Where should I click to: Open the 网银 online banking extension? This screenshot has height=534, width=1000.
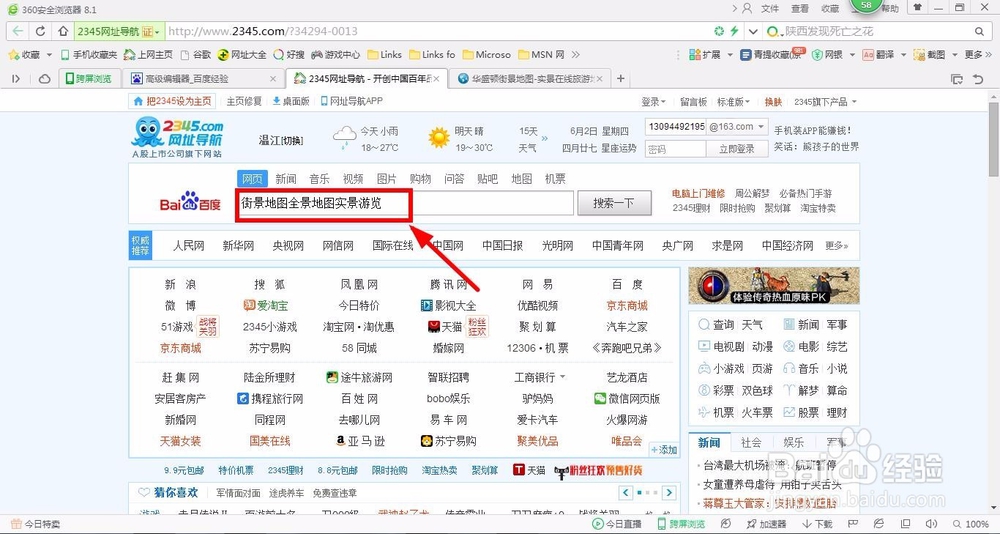tap(828, 55)
